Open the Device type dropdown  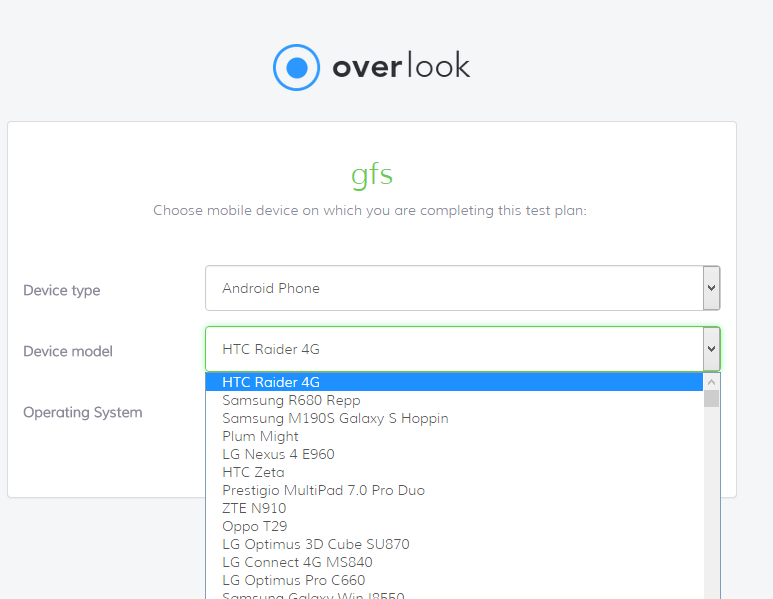pyautogui.click(x=462, y=288)
